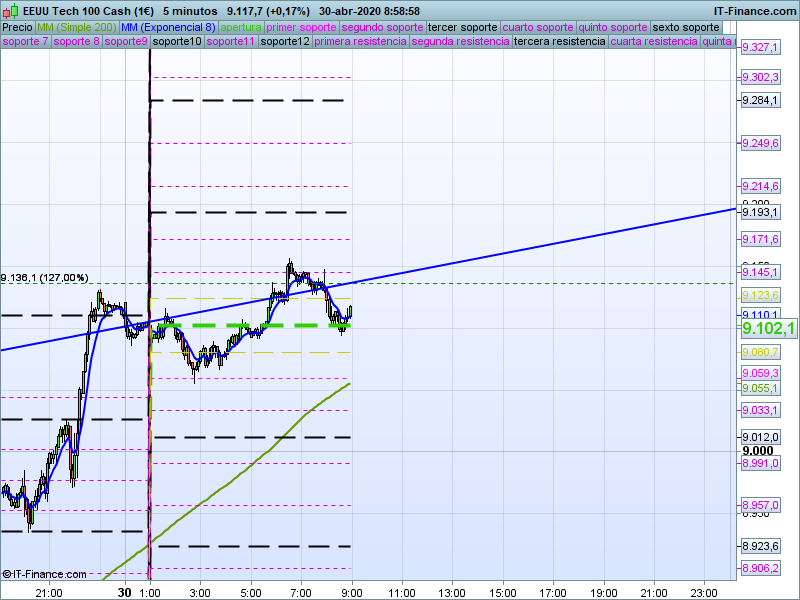Select the yellow 9.123,6 price tag
This screenshot has height=600, width=800.
click(x=760, y=295)
